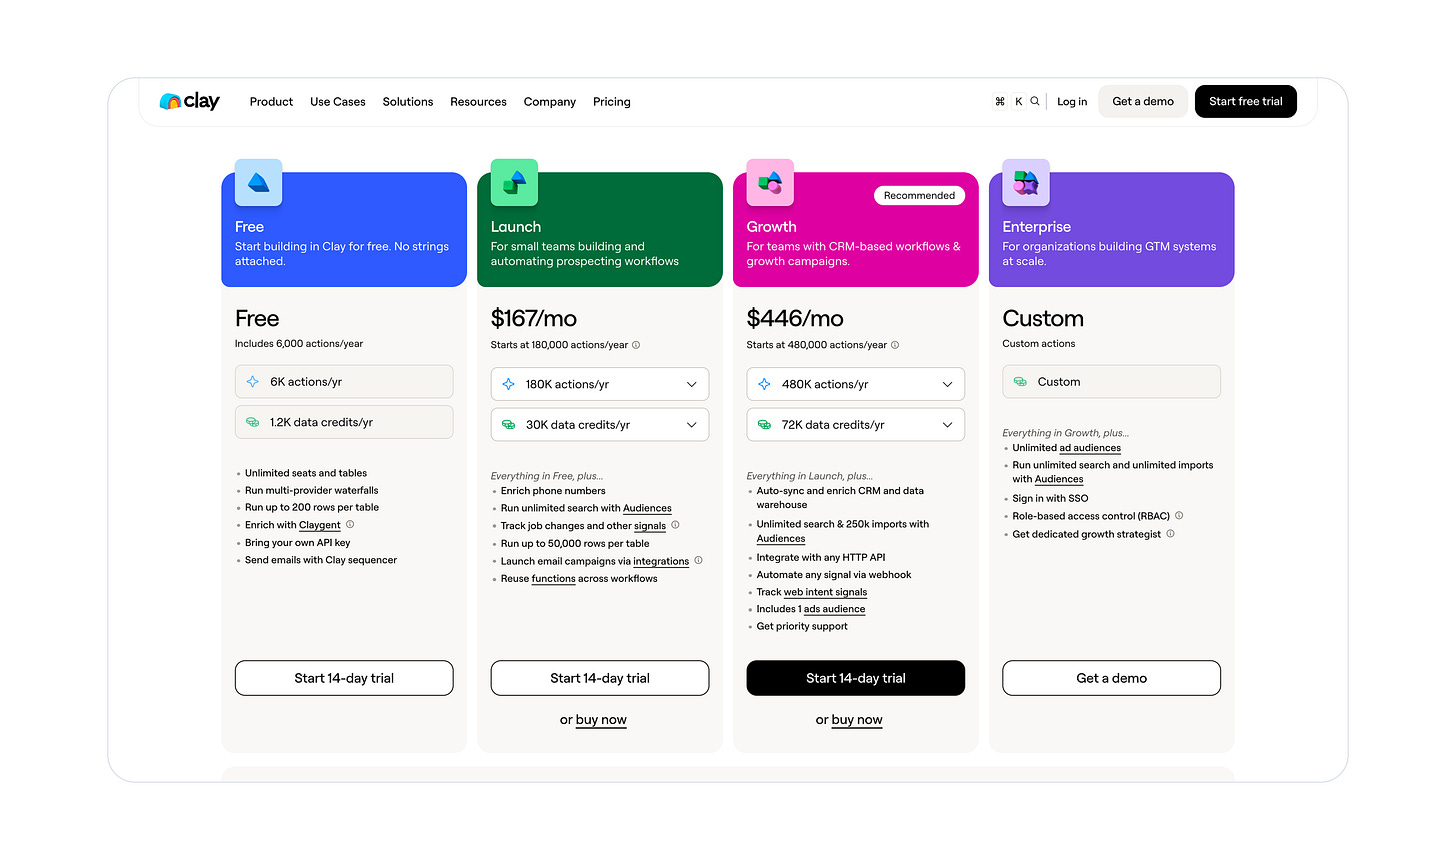This screenshot has height=860, width=1456.
Task: Open the integrations link
Action: [661, 561]
